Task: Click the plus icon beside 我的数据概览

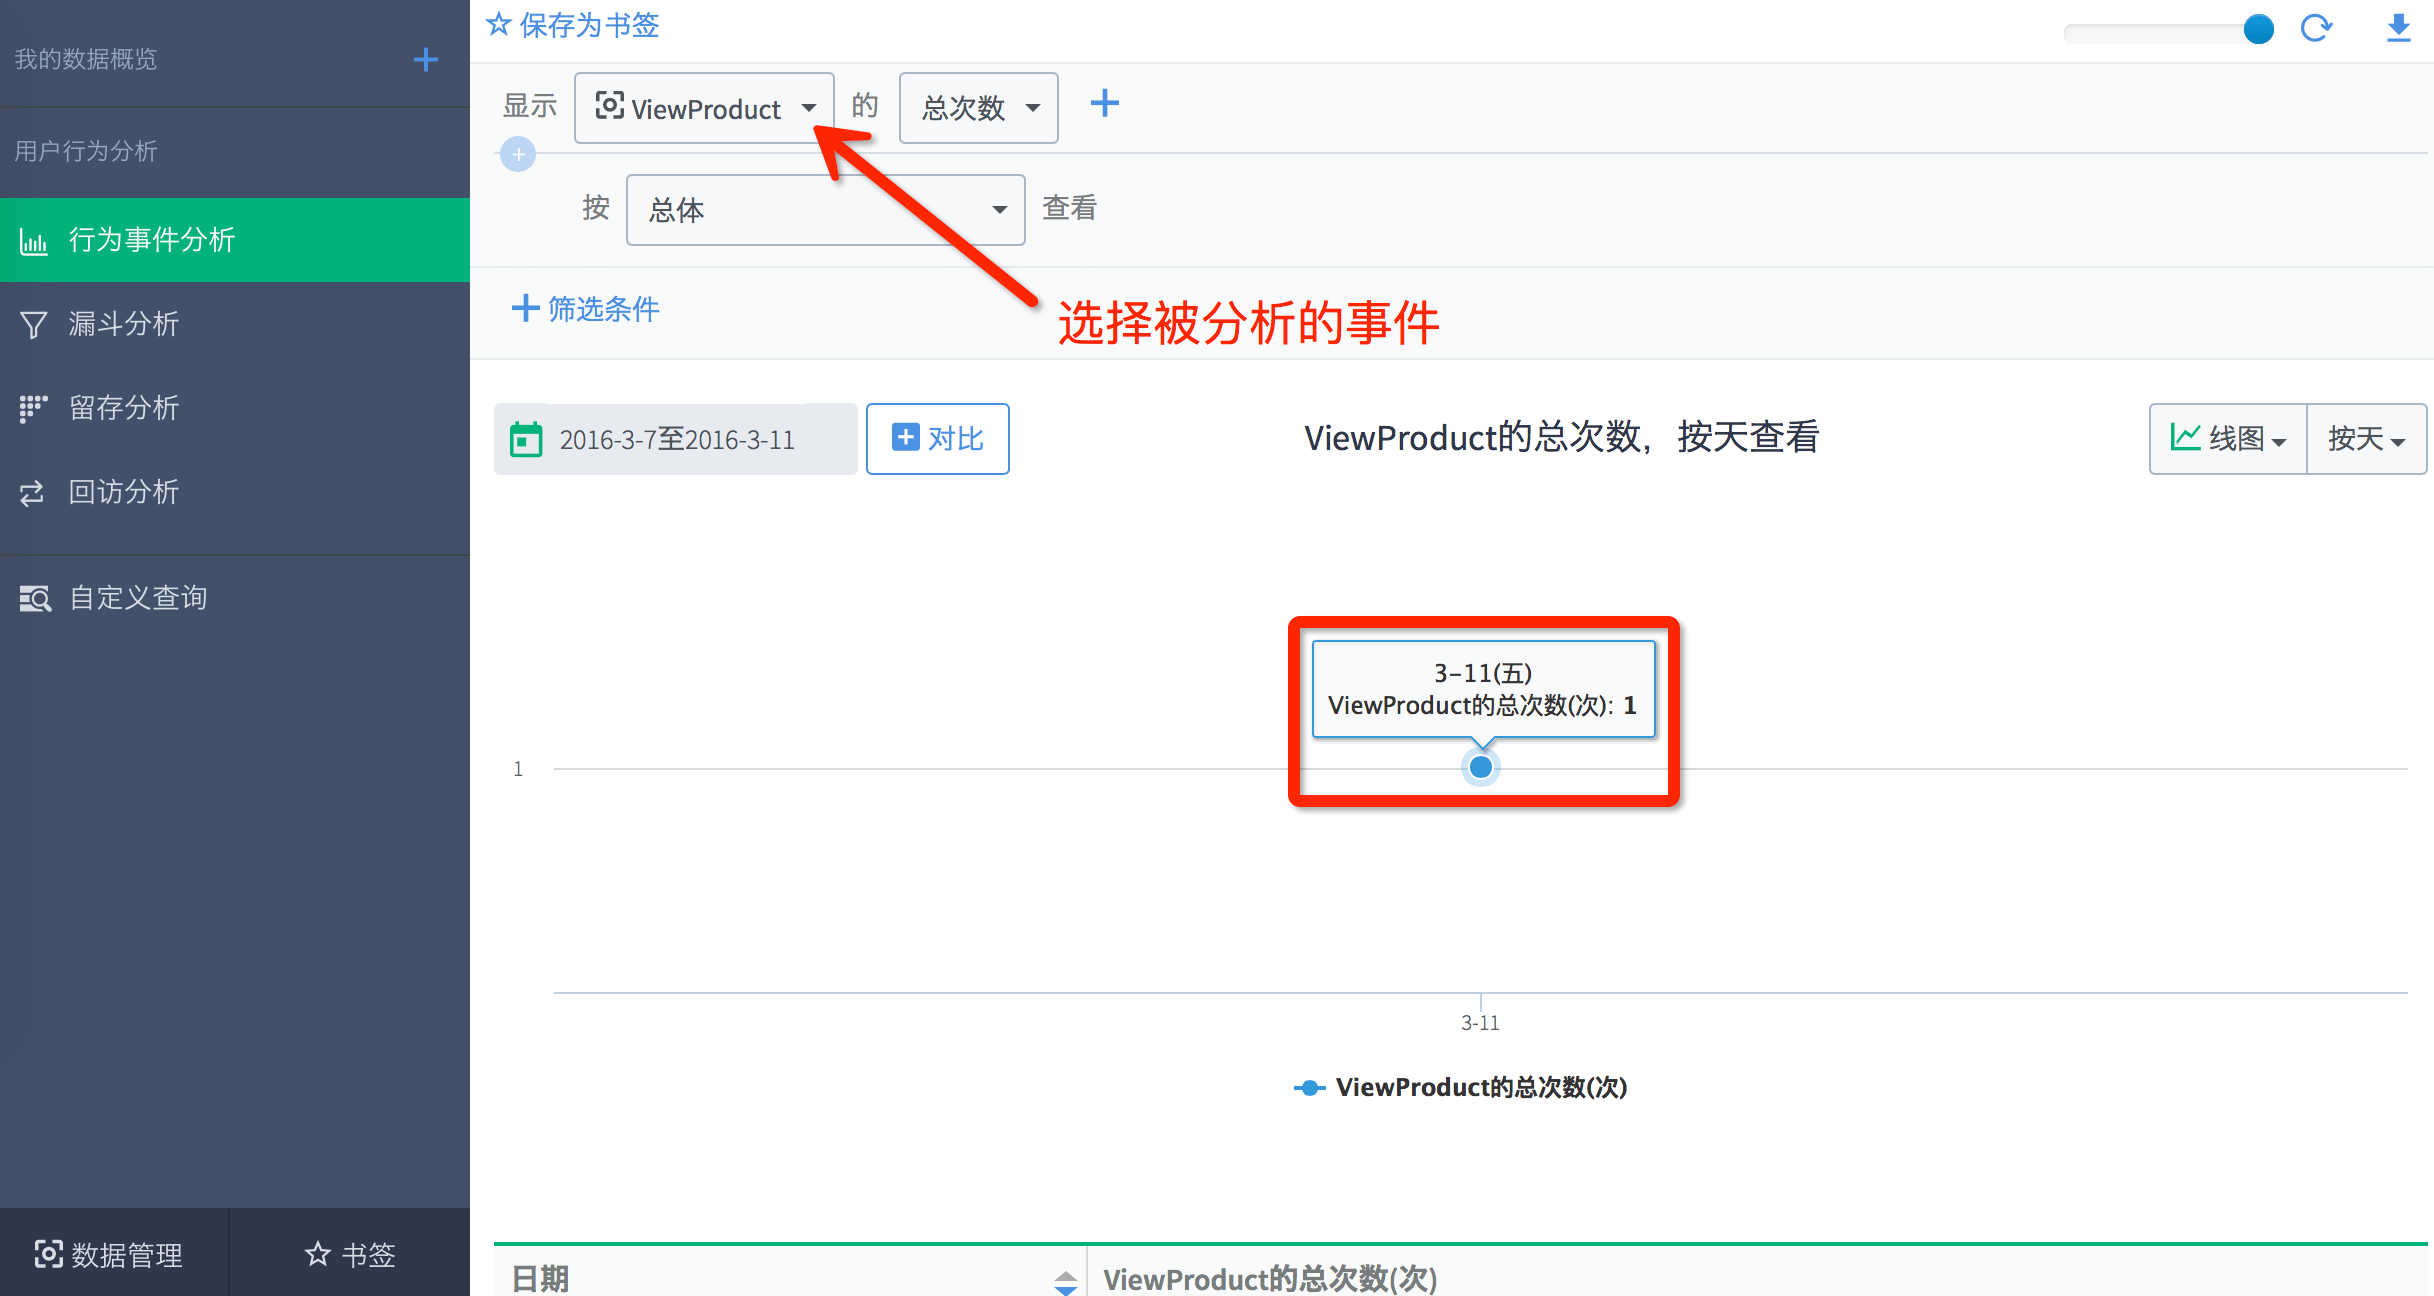Action: [426, 60]
